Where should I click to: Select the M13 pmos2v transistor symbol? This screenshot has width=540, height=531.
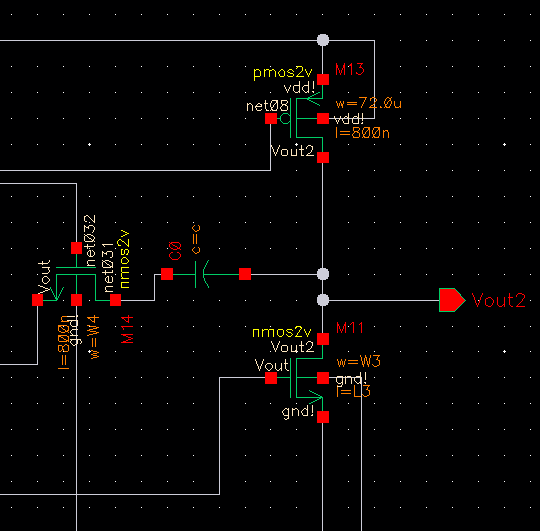pos(302,118)
